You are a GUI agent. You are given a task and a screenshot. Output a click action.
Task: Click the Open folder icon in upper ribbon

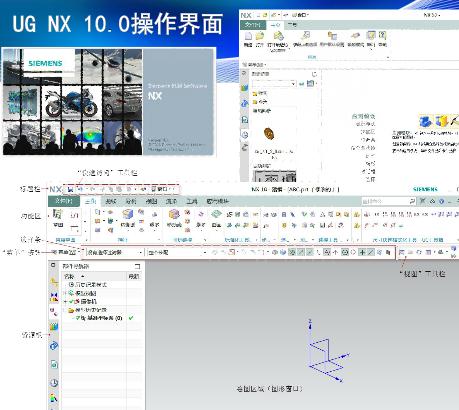260,36
